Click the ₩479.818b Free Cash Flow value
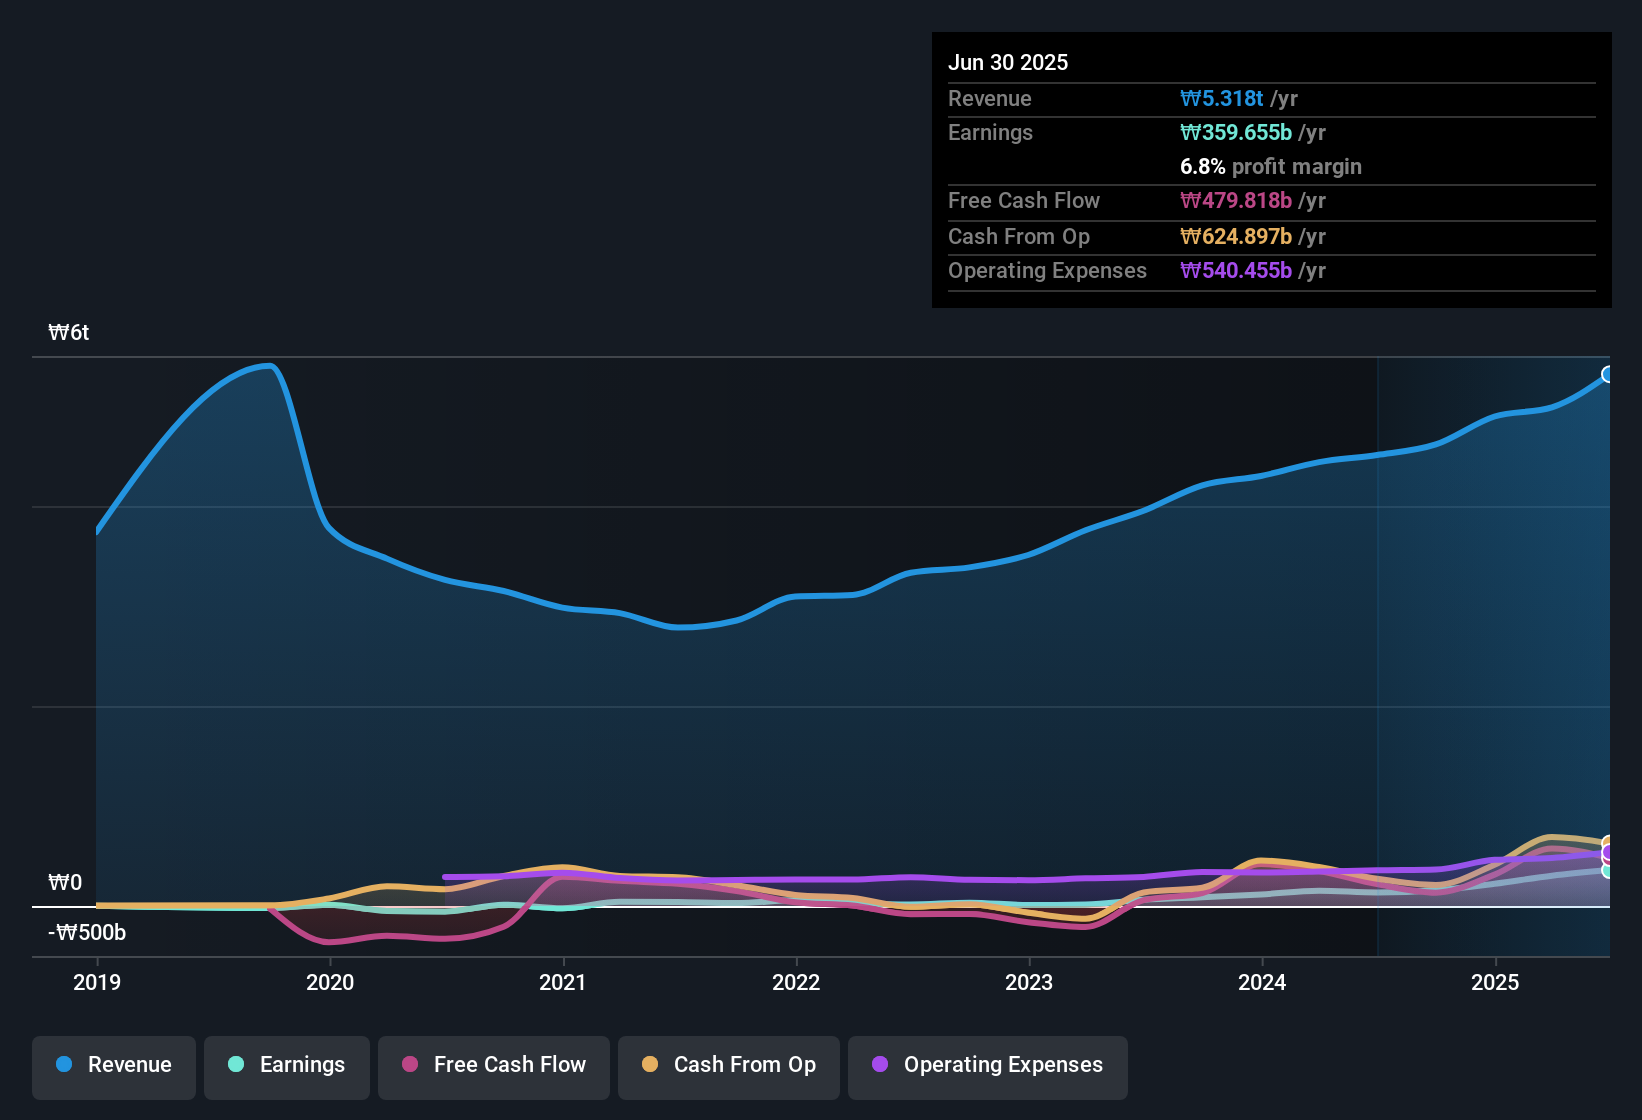 click(x=1236, y=200)
